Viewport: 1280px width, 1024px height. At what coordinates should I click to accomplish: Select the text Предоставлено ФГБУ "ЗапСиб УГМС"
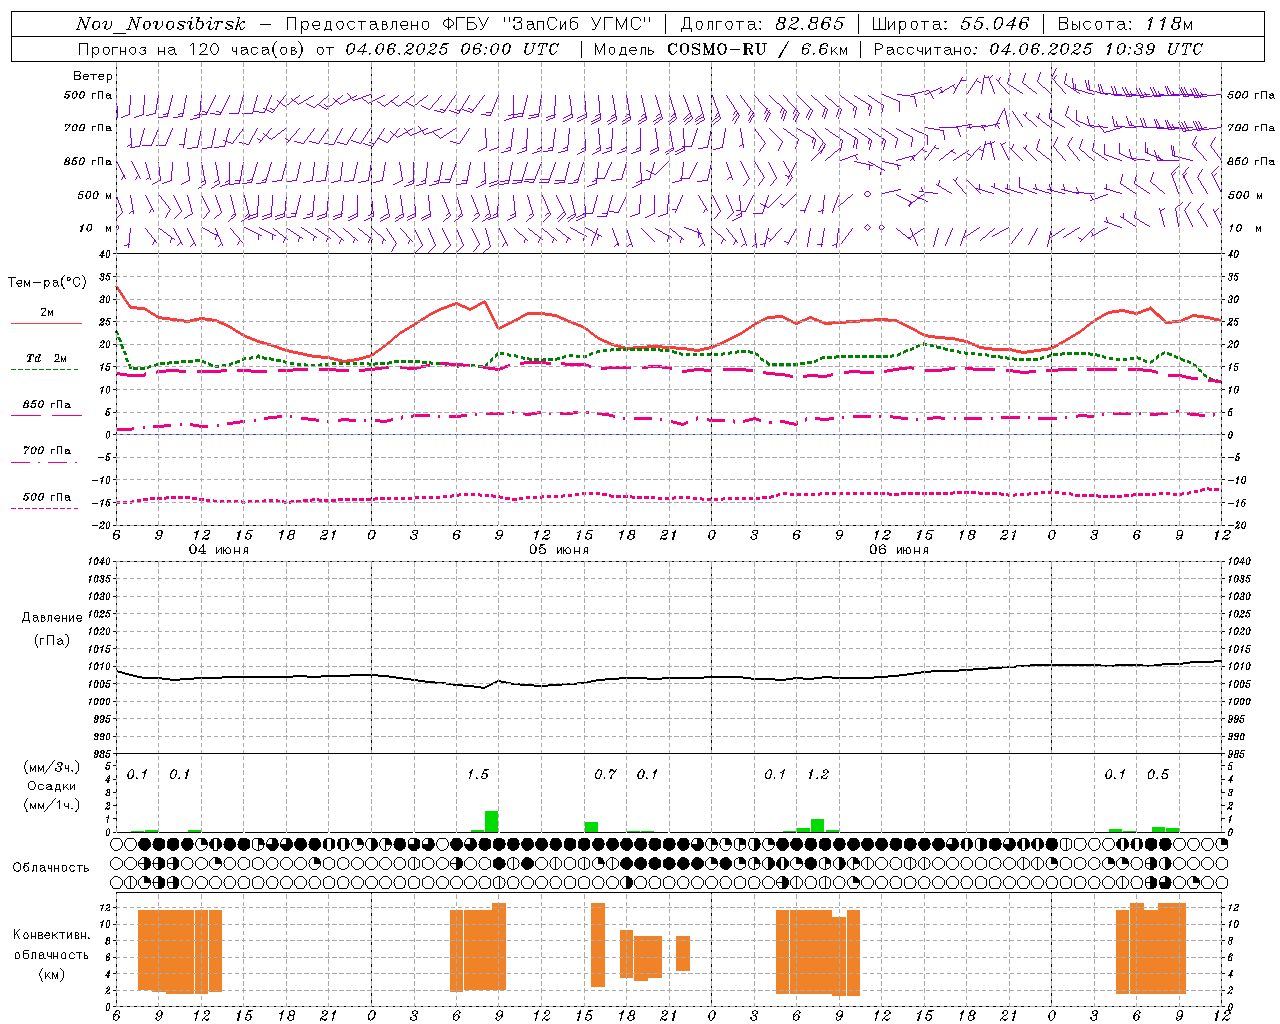[468, 24]
